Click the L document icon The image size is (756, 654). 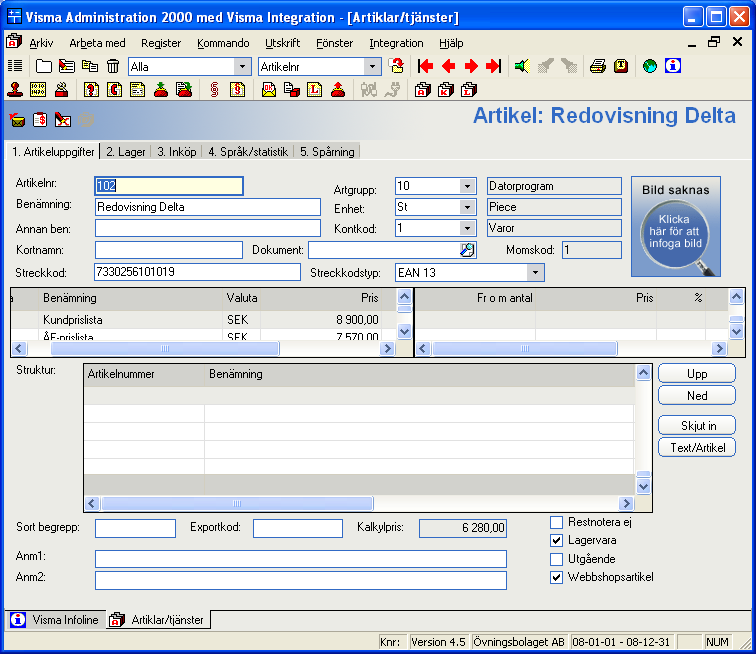(x=315, y=90)
